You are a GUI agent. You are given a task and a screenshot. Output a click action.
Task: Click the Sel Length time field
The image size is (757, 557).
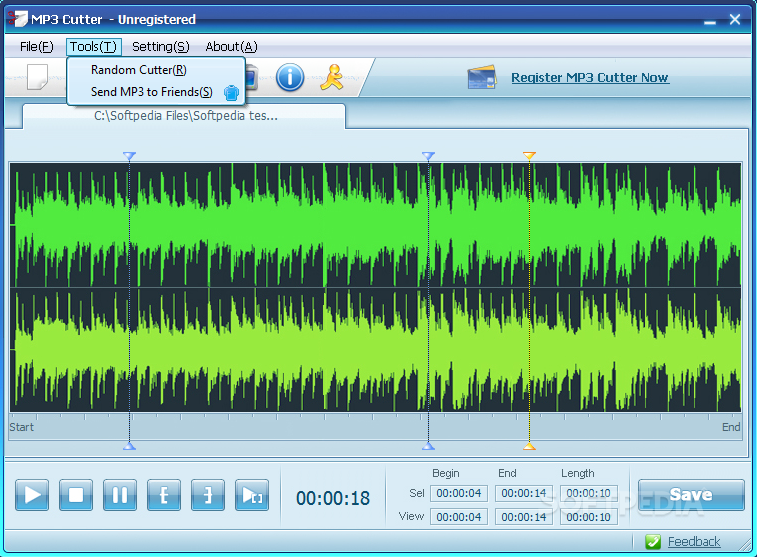[589, 493]
